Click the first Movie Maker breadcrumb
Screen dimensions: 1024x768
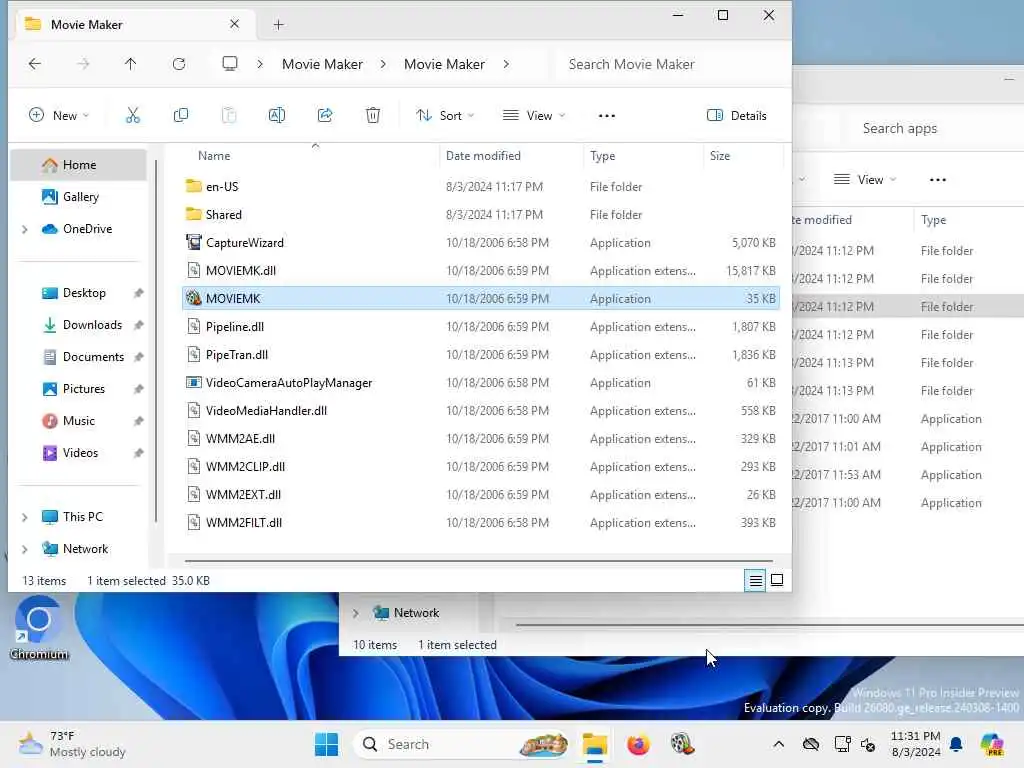(x=322, y=64)
